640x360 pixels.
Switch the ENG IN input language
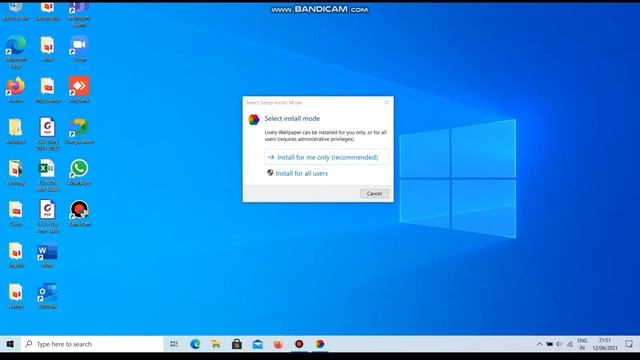(582, 344)
